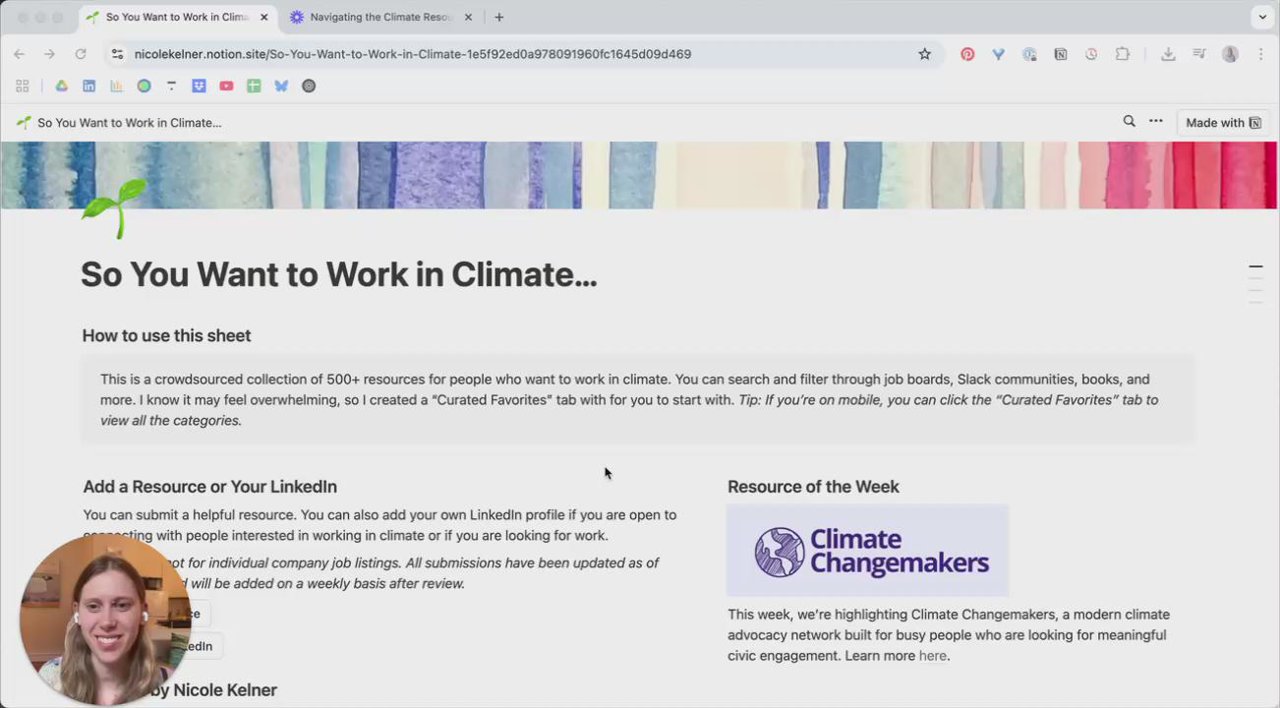Open the bar chart analytics bookmark
This screenshot has height=708, width=1280.
(x=116, y=86)
